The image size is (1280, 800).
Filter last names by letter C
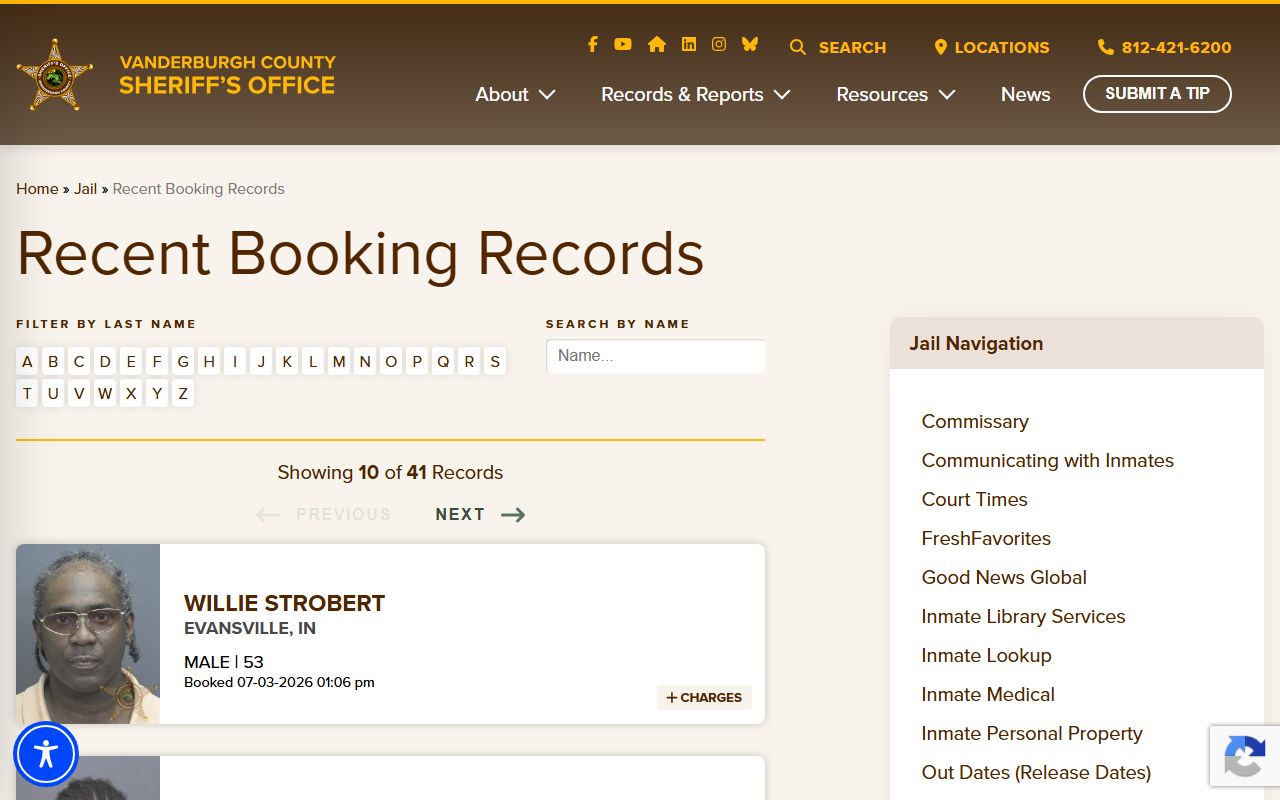(x=79, y=362)
